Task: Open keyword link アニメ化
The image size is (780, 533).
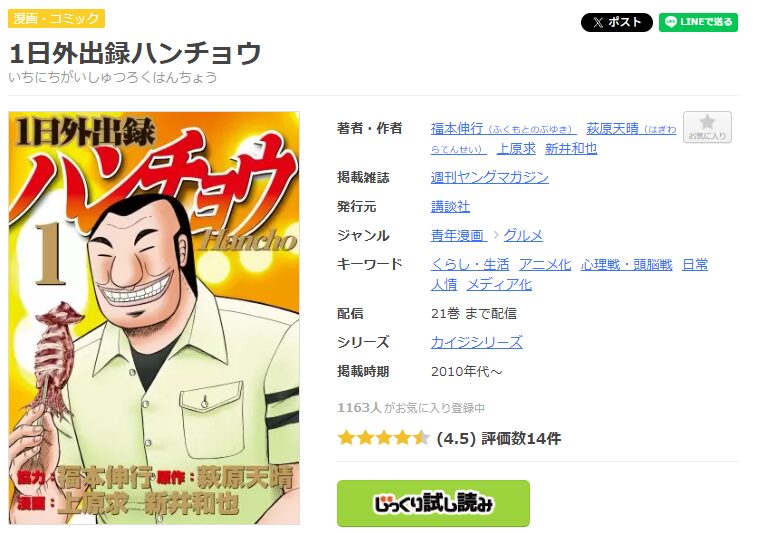Action: click(x=545, y=264)
